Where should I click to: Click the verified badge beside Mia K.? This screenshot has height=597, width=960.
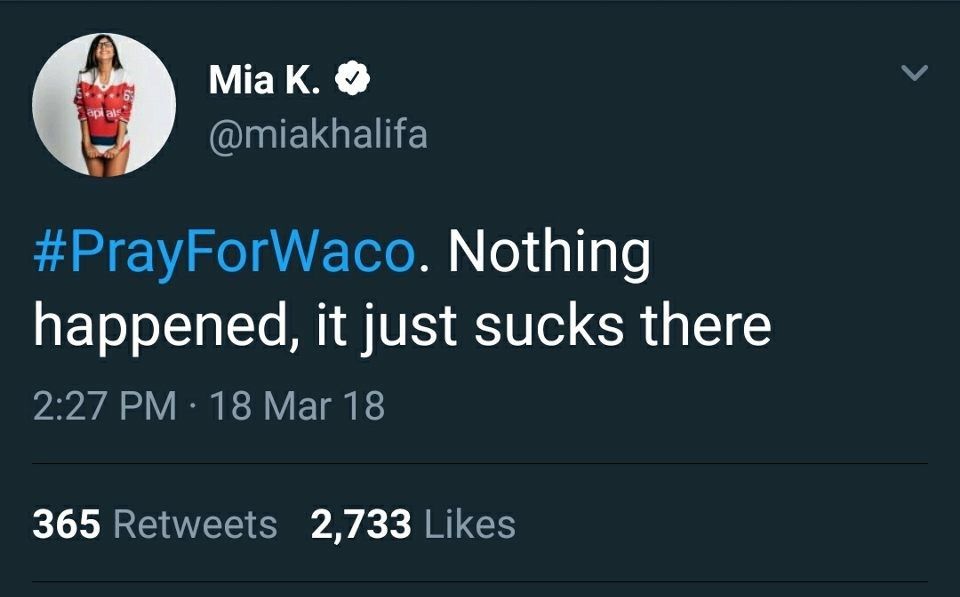352,80
